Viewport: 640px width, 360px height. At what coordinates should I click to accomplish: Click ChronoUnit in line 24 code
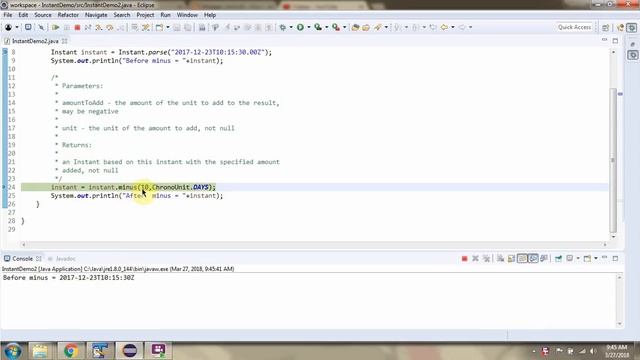coord(171,187)
